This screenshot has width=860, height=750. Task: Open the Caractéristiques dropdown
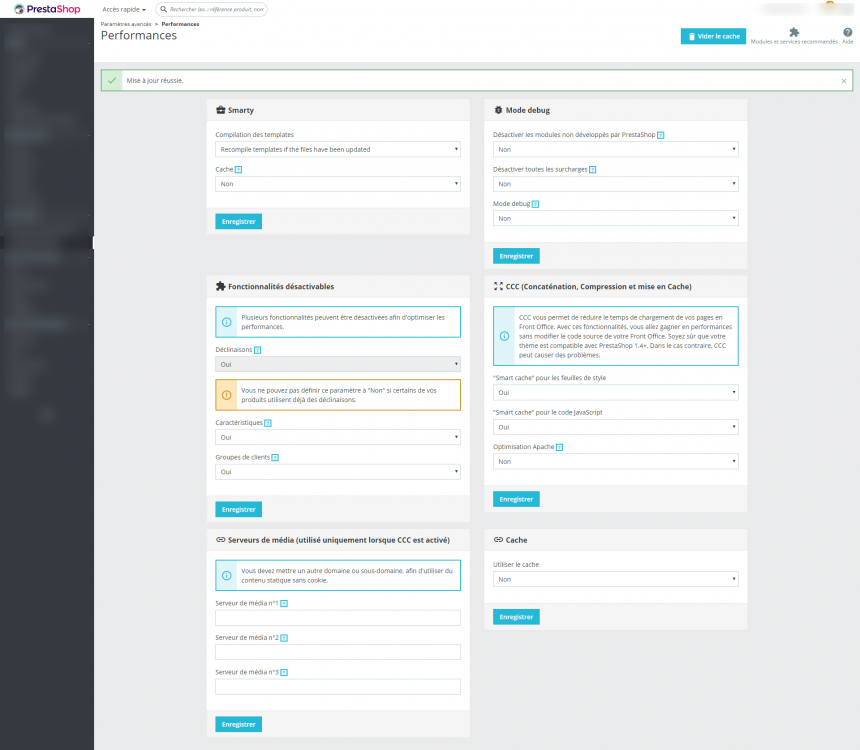click(x=338, y=437)
